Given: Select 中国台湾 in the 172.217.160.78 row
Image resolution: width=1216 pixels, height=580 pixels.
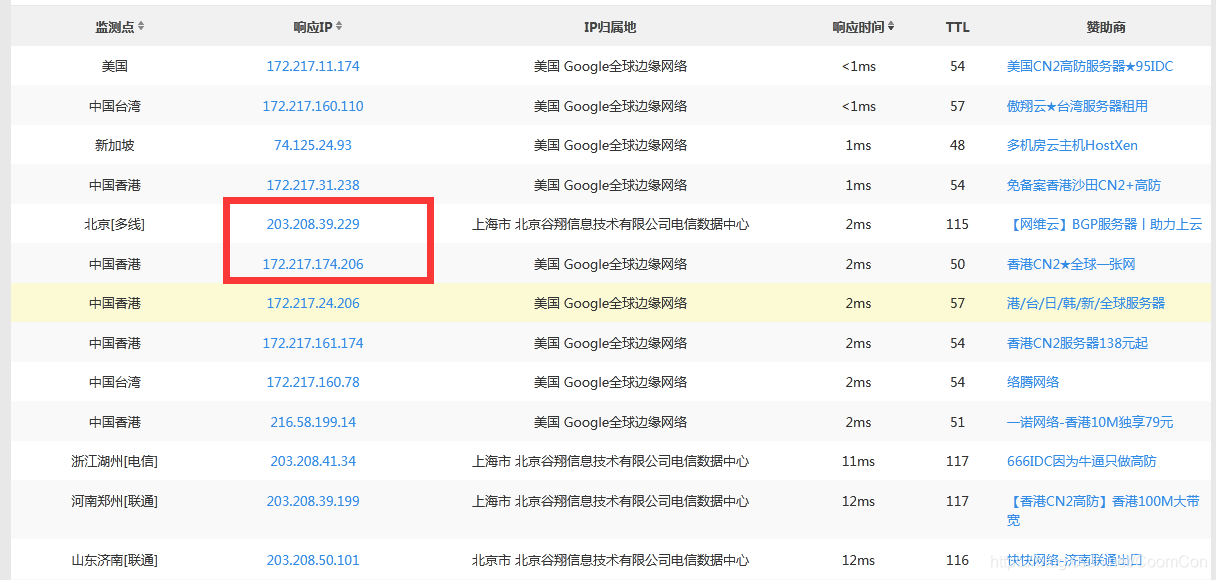Looking at the screenshot, I should (x=115, y=382).
